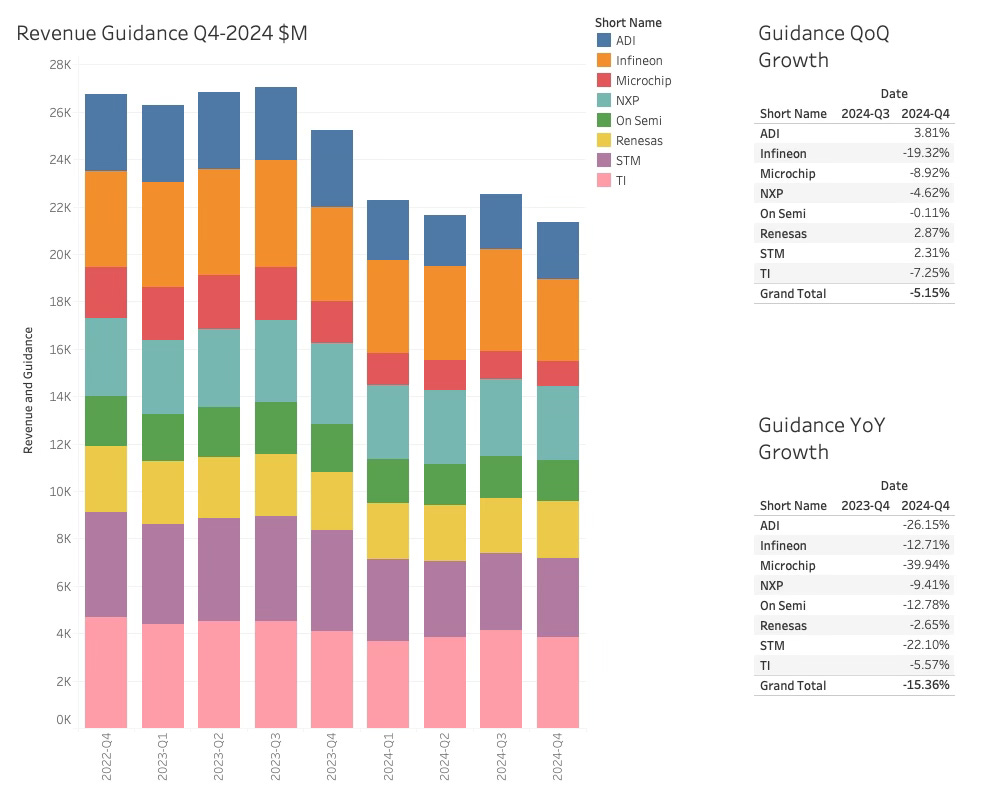Image resolution: width=1000 pixels, height=800 pixels.
Task: Click the '2024-Q4' x-axis label
Action: click(x=557, y=757)
